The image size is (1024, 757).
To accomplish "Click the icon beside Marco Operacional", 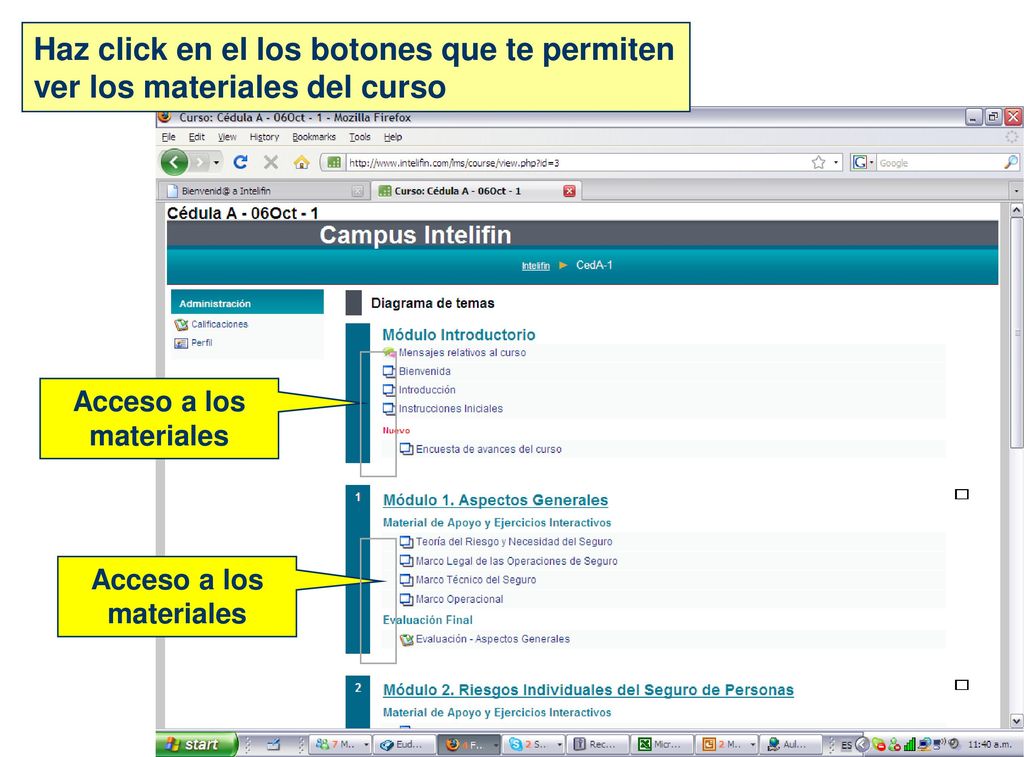I will point(406,600).
